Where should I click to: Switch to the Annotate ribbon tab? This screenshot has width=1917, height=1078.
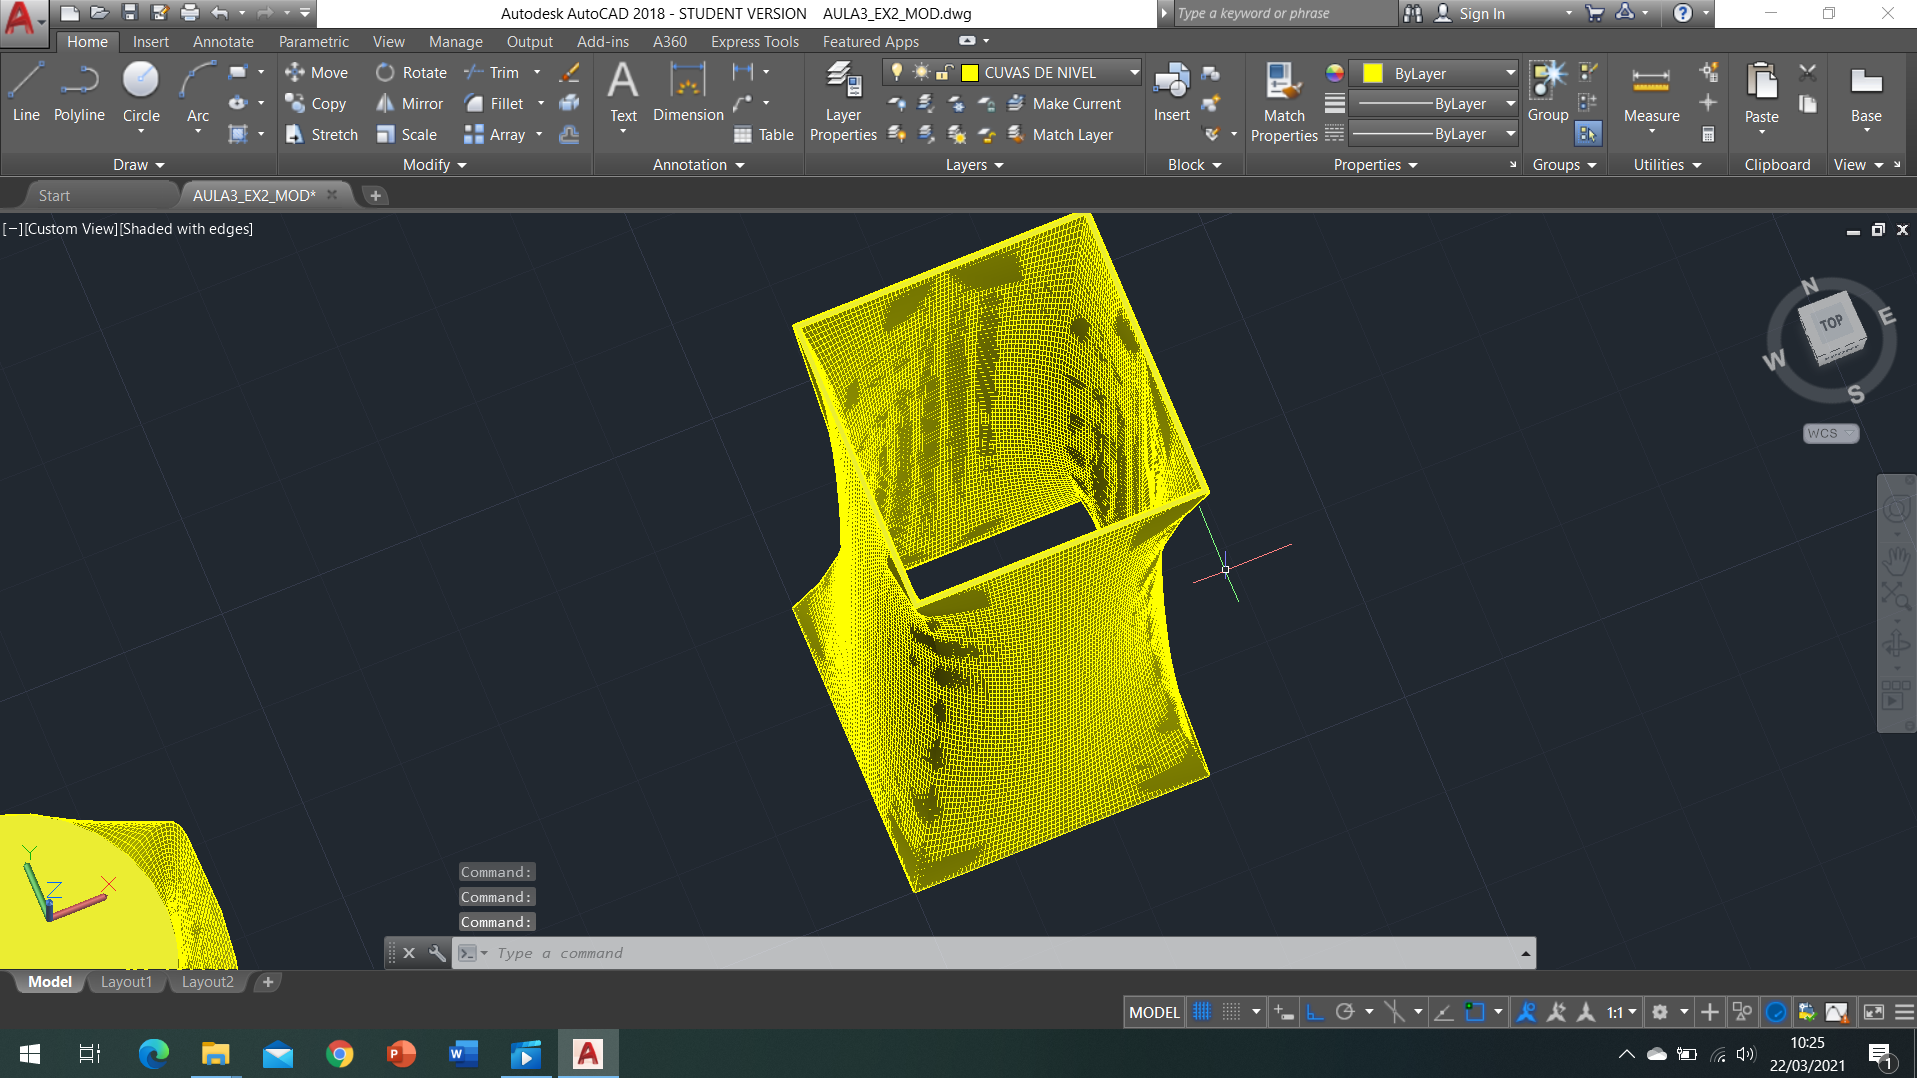tap(223, 41)
